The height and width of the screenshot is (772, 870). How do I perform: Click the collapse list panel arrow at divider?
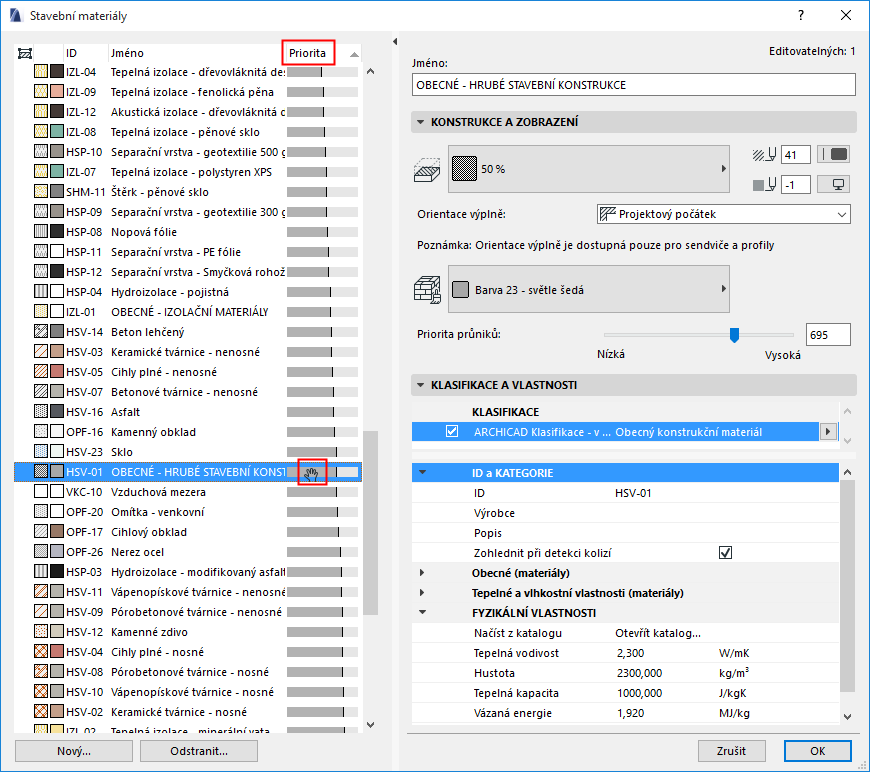pos(395,42)
